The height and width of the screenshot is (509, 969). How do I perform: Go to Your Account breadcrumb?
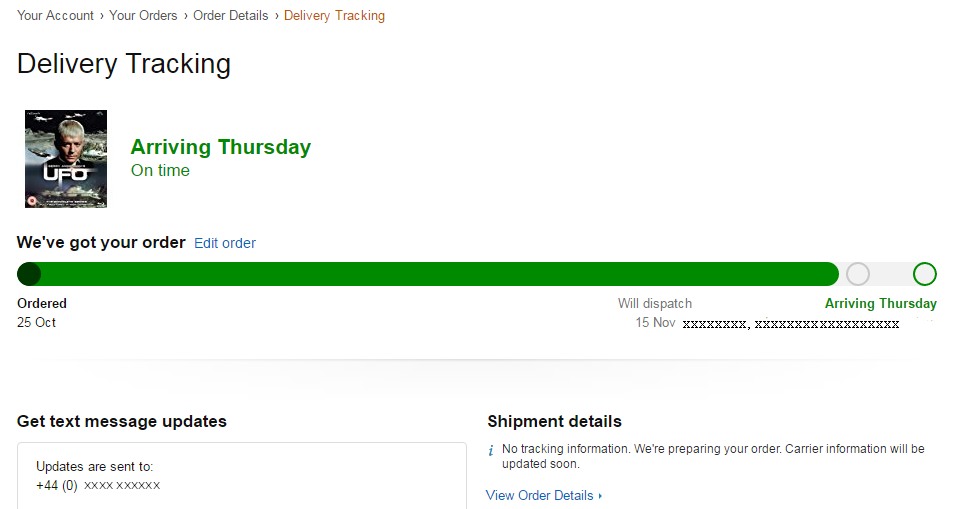click(x=55, y=15)
